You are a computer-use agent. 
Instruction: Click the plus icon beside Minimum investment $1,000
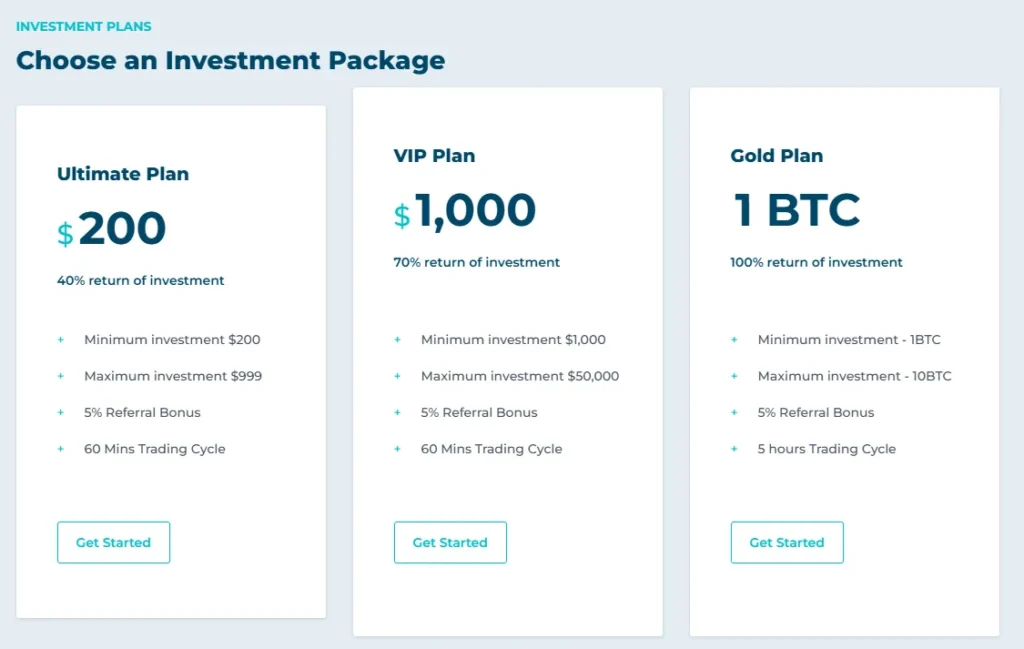(x=399, y=340)
